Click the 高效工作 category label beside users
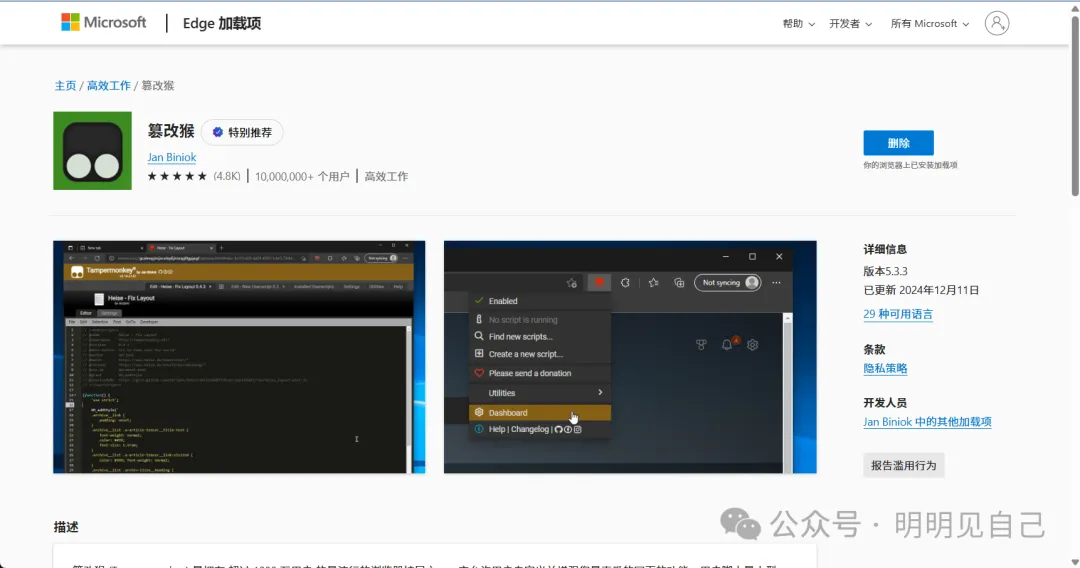 tap(386, 176)
